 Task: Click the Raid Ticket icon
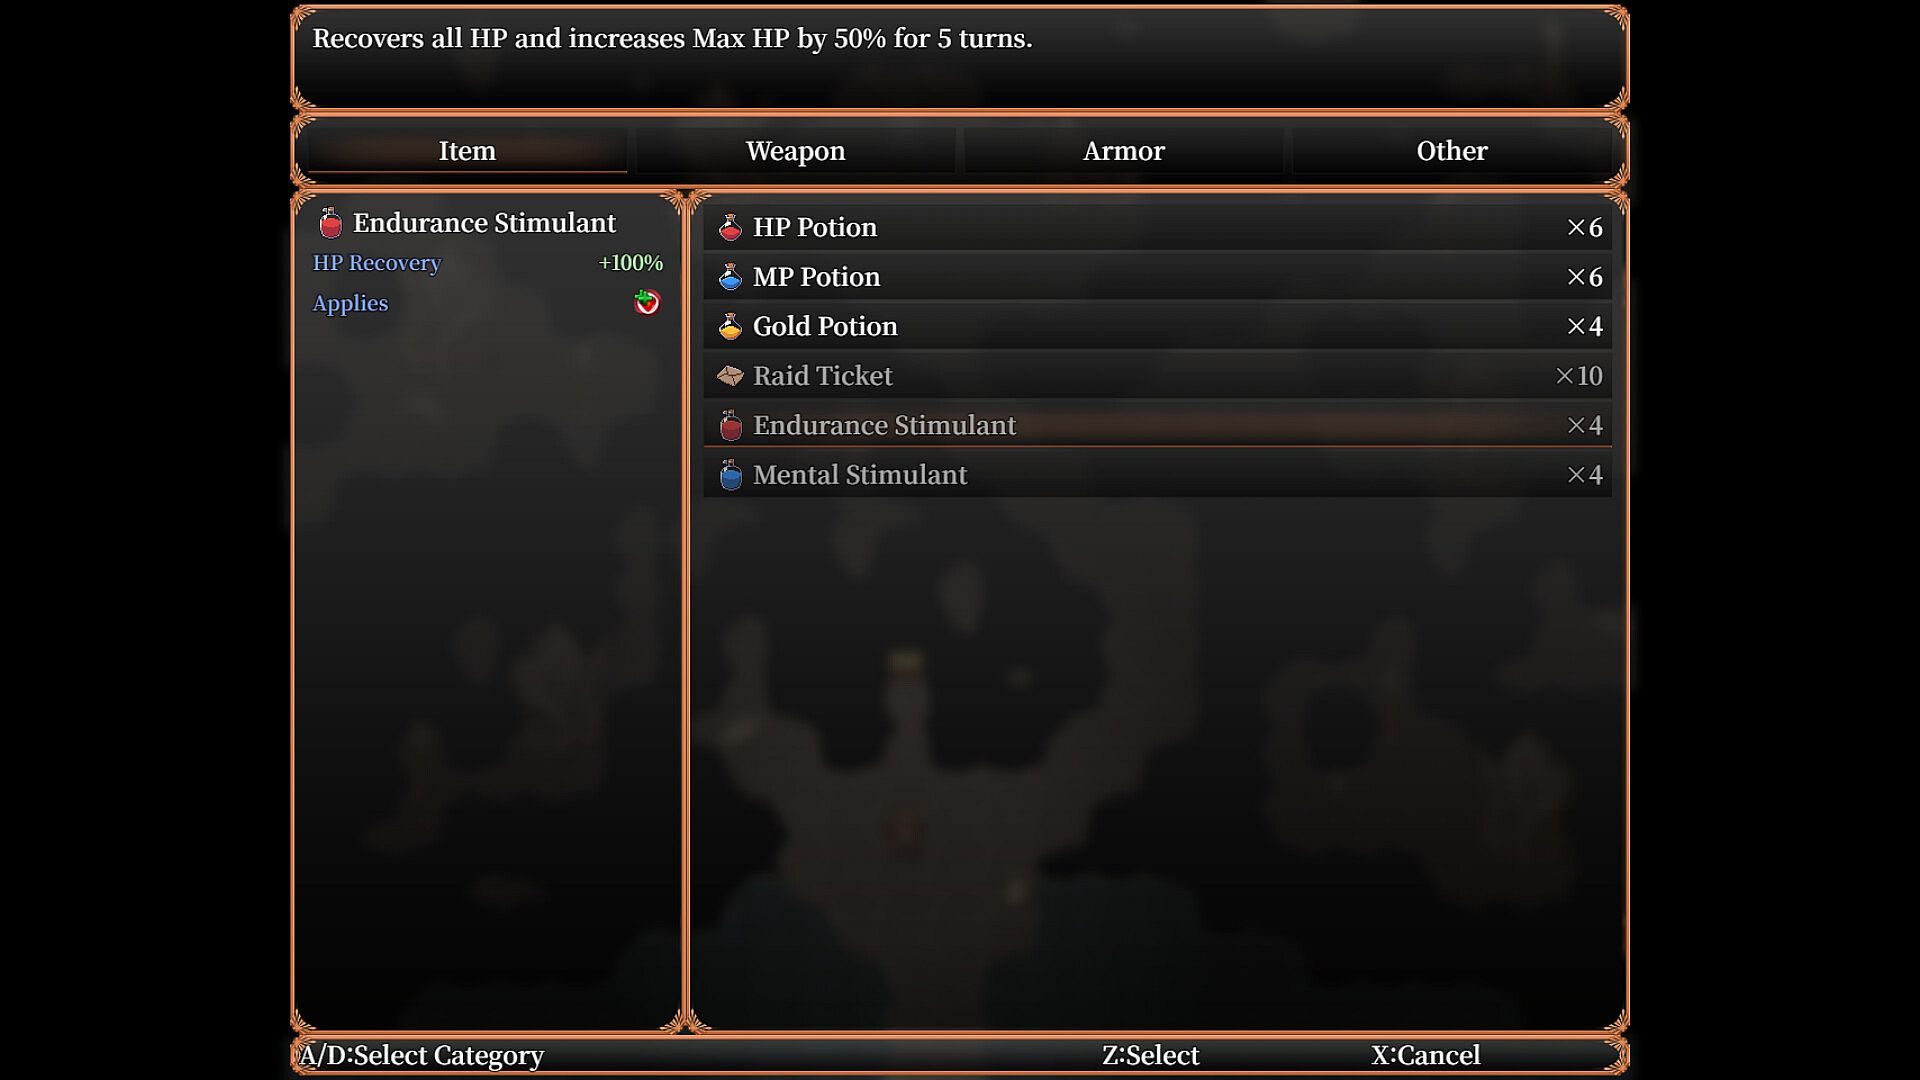(x=730, y=376)
